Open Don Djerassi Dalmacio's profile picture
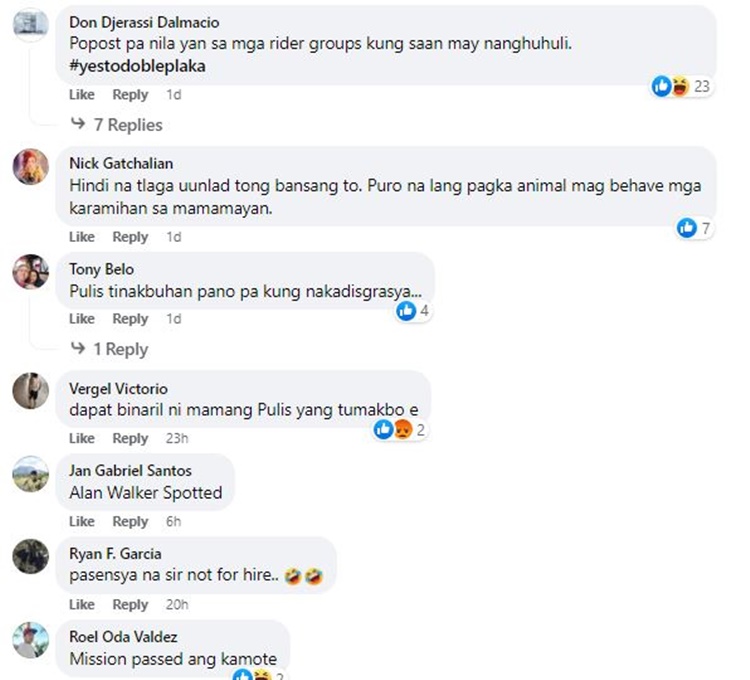Image resolution: width=750 pixels, height=680 pixels. (31, 23)
